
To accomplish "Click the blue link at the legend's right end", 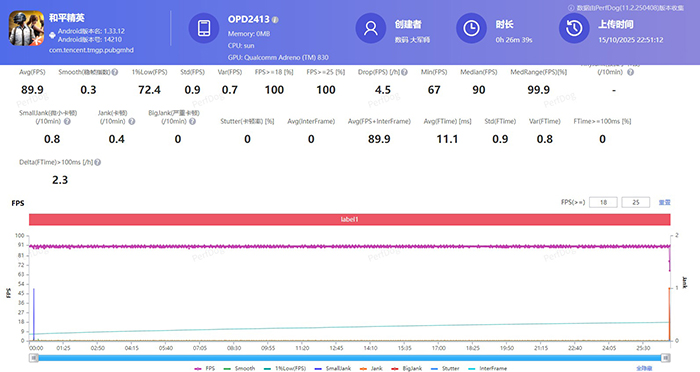I will click(x=644, y=368).
